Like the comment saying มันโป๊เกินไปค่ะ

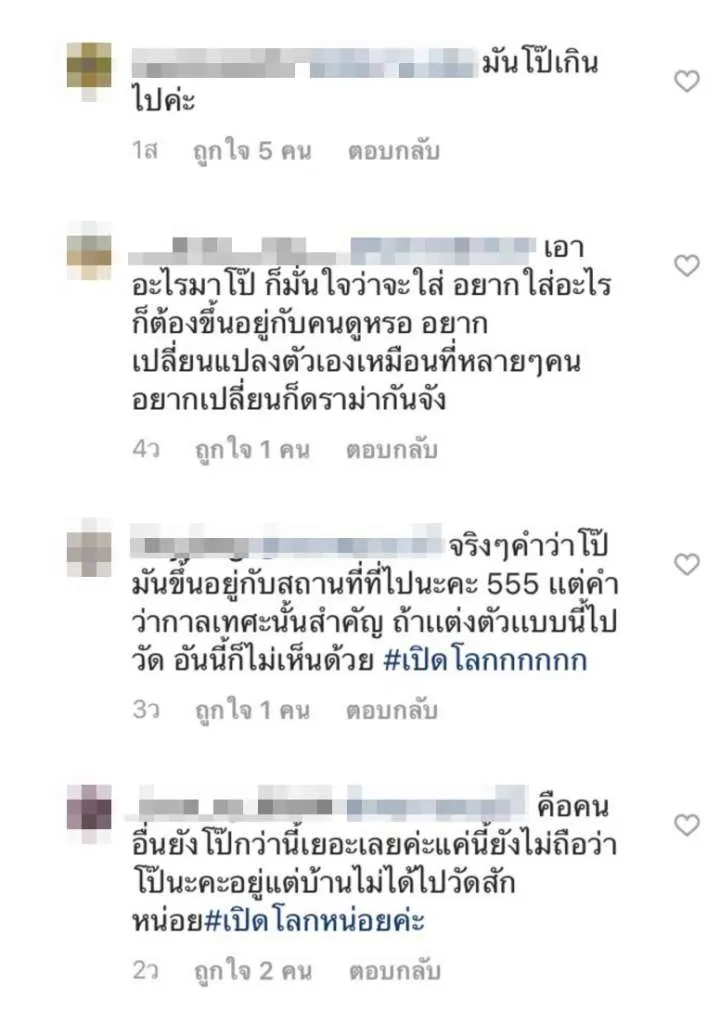[686, 81]
